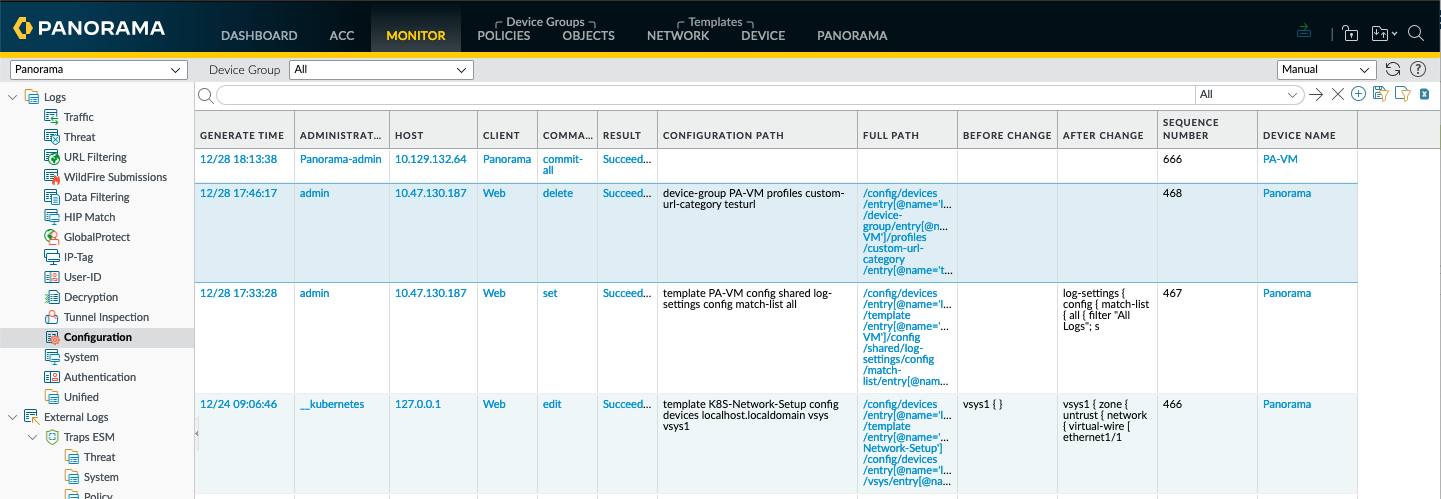This screenshot has width=1441, height=499.
Task: Open the All dropdown in filter bar
Action: point(1250,94)
